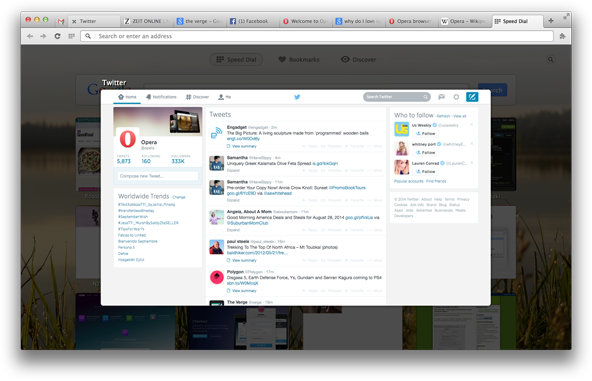Select the Speed Dial page button
Viewport: 592px width, 381px height.
tap(236, 59)
